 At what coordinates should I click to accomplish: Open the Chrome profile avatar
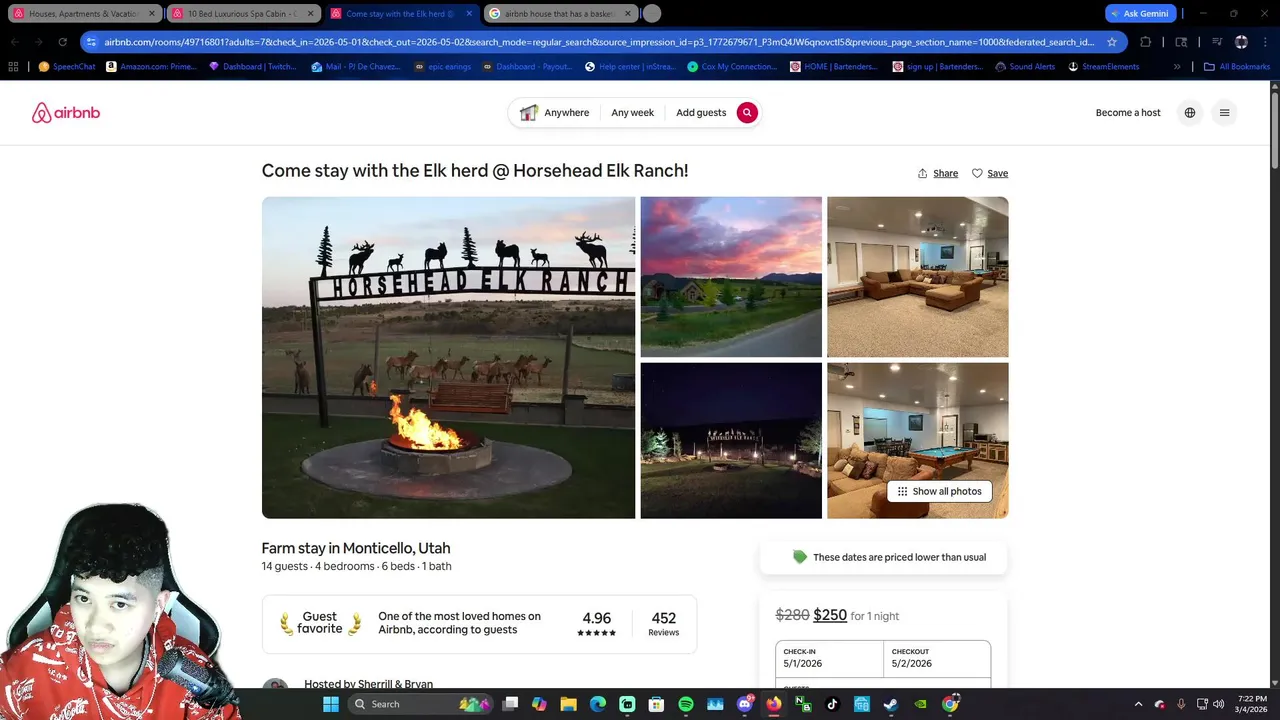click(x=1241, y=42)
